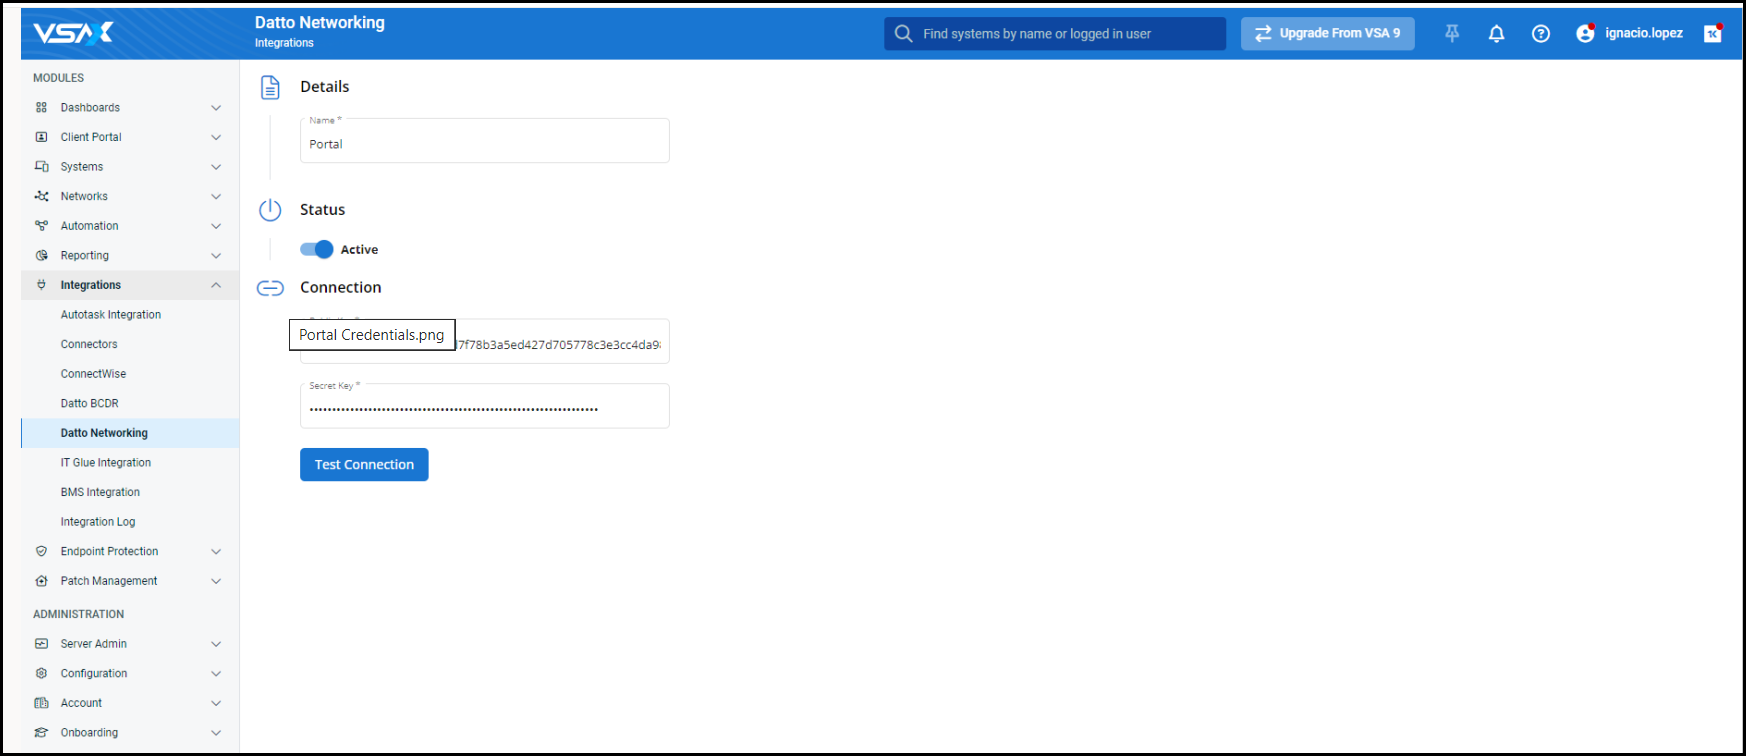Click the ignacio.lopez username

(x=1644, y=33)
